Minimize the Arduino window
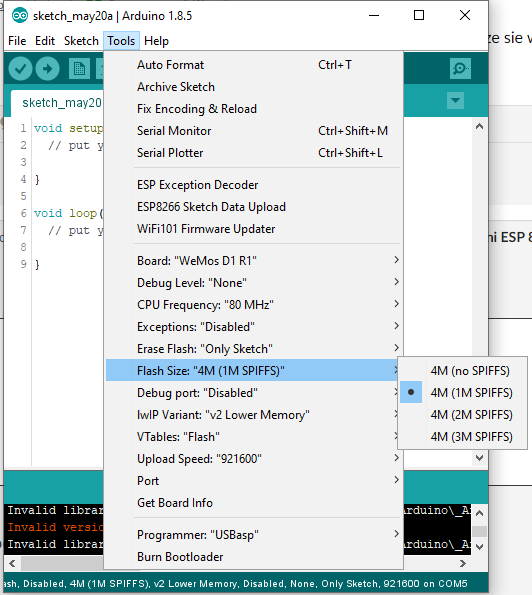This screenshot has width=532, height=595. pos(374,16)
